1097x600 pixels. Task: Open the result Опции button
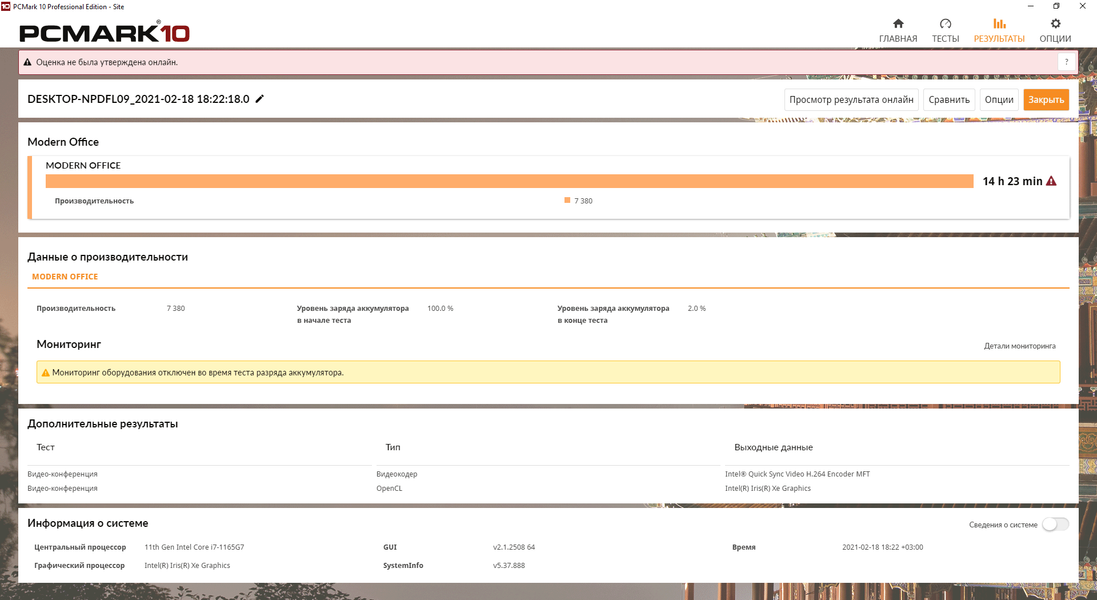click(999, 99)
